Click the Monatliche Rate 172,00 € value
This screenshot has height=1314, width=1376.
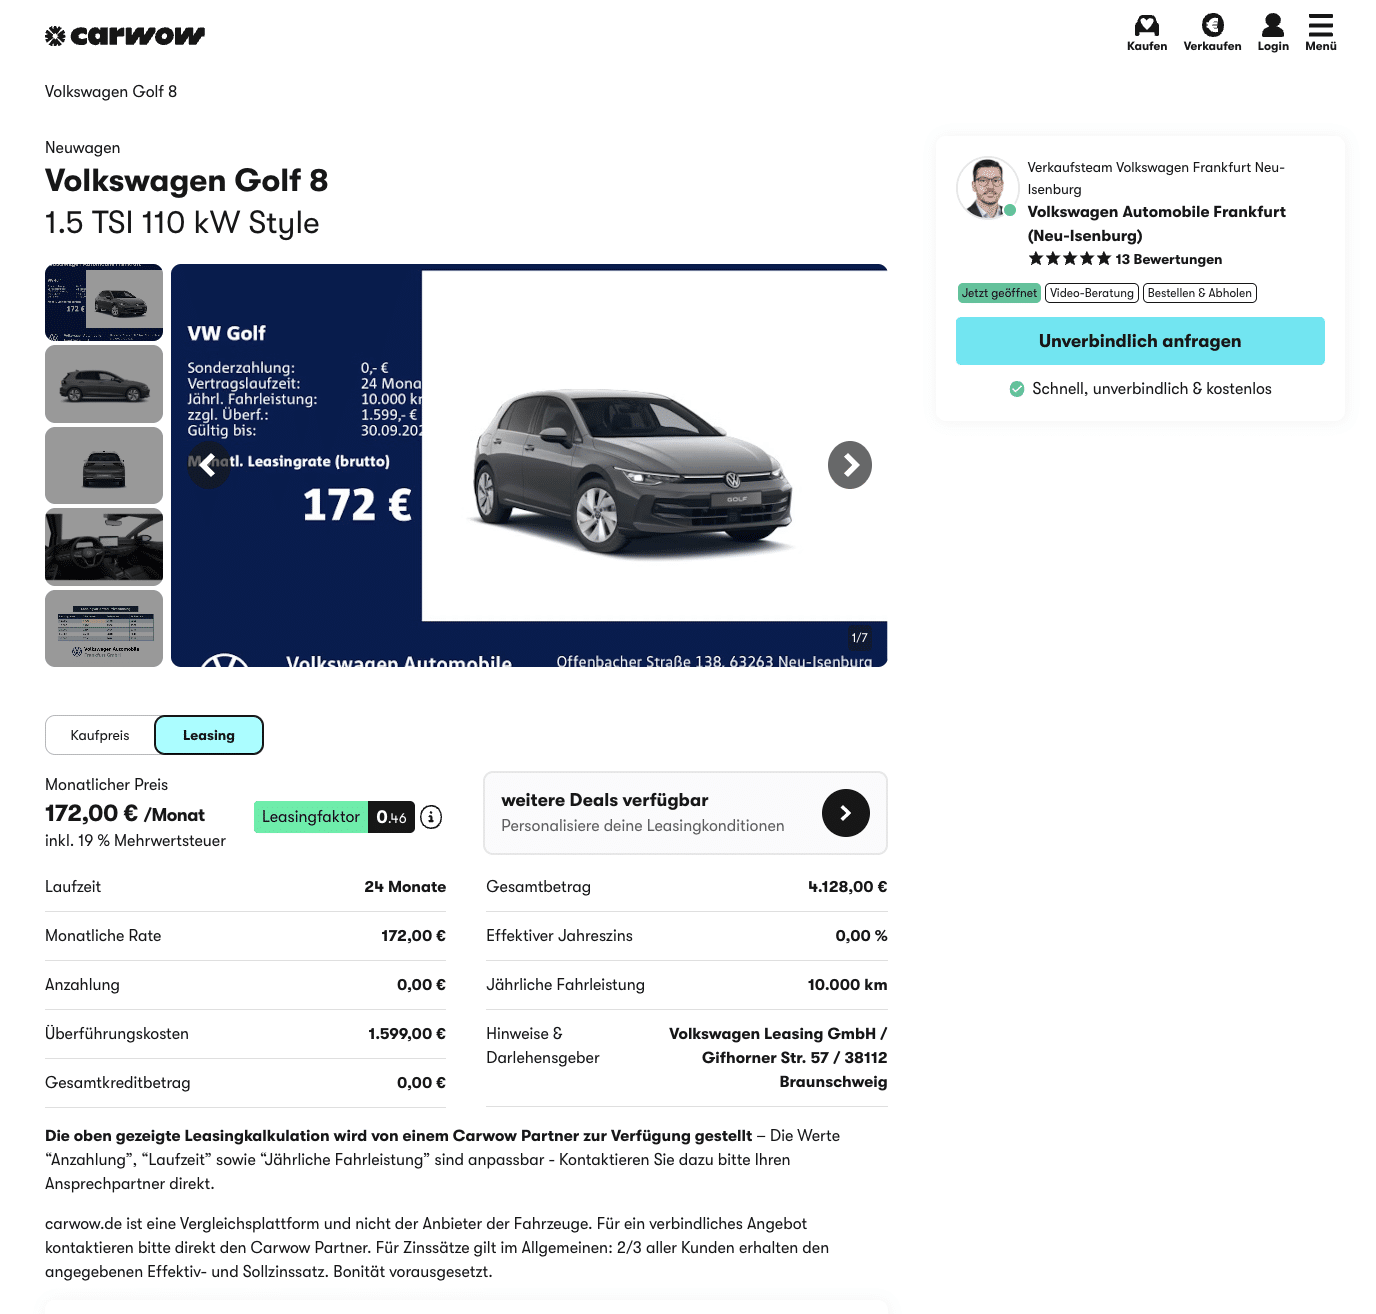click(413, 936)
